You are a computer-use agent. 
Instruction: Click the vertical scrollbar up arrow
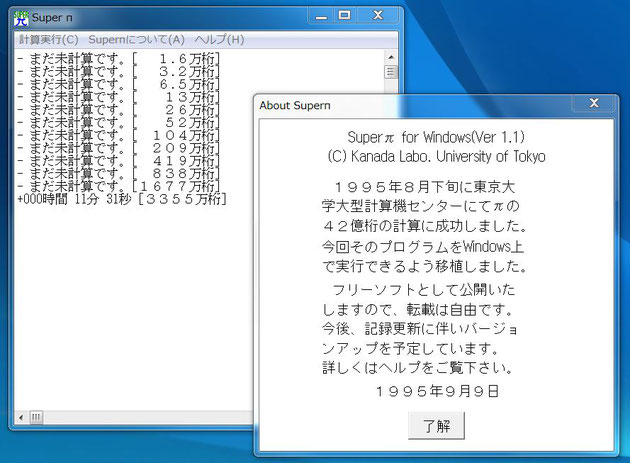point(391,57)
